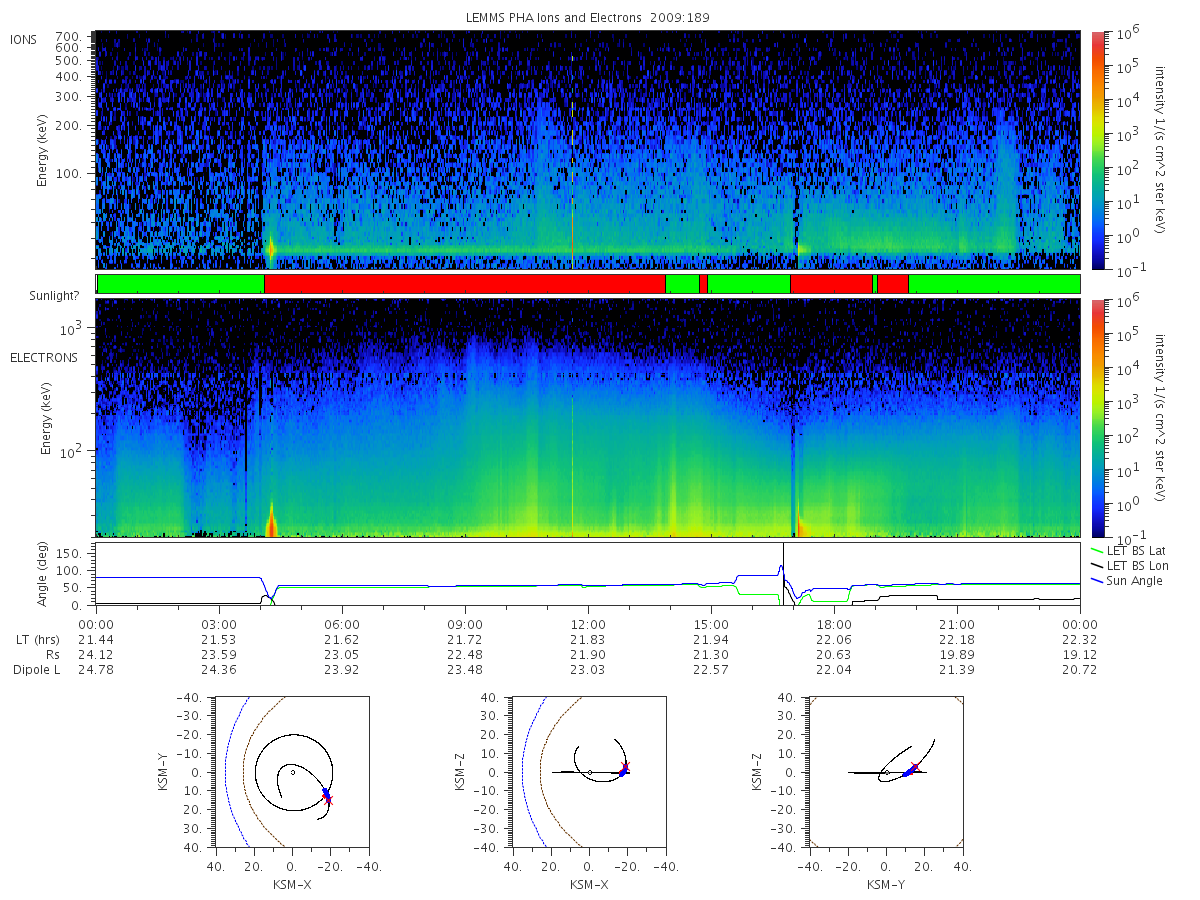
Task: Click the IONS panel label
Action: 24,39
